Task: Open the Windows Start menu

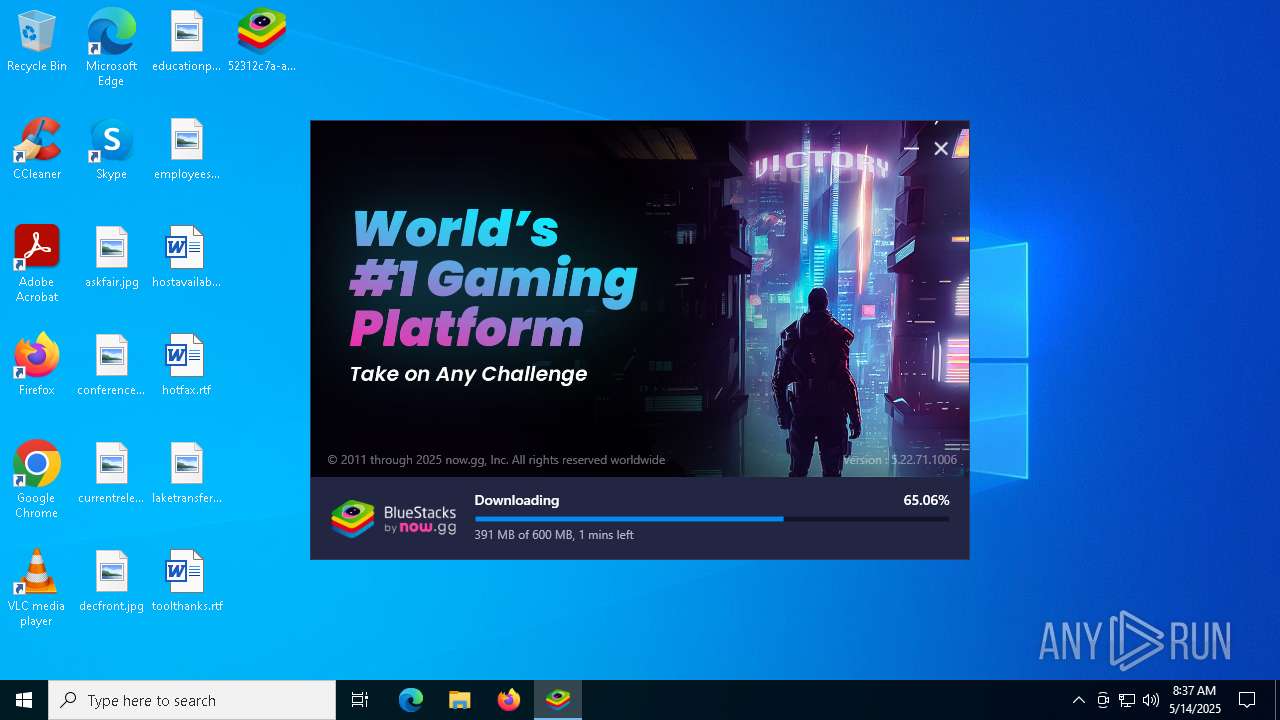Action: pos(24,700)
